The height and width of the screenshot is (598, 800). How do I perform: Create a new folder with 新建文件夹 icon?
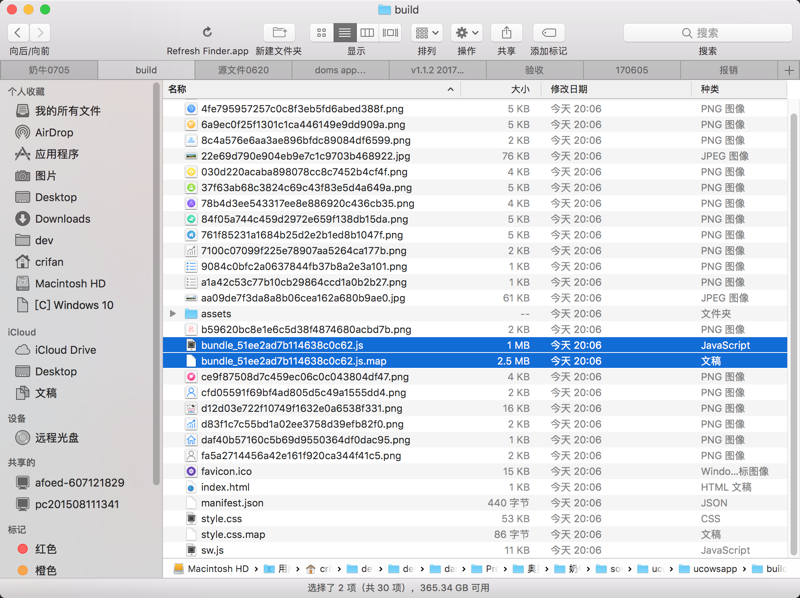pos(279,33)
